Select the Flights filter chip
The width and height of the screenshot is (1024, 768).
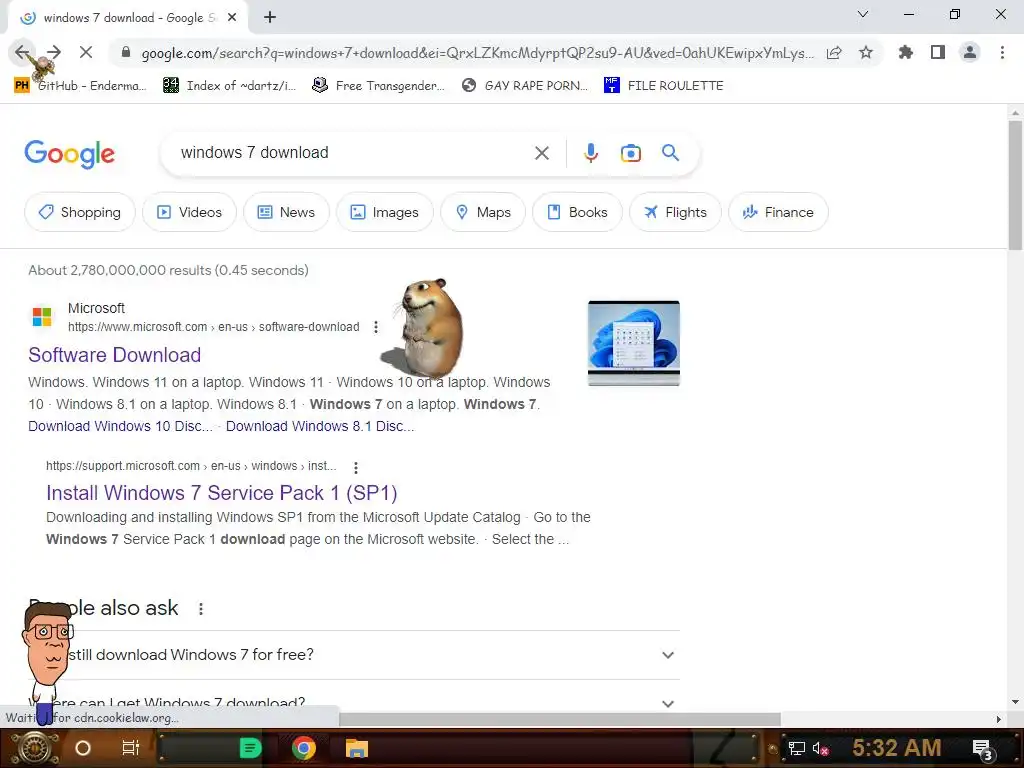pos(675,212)
